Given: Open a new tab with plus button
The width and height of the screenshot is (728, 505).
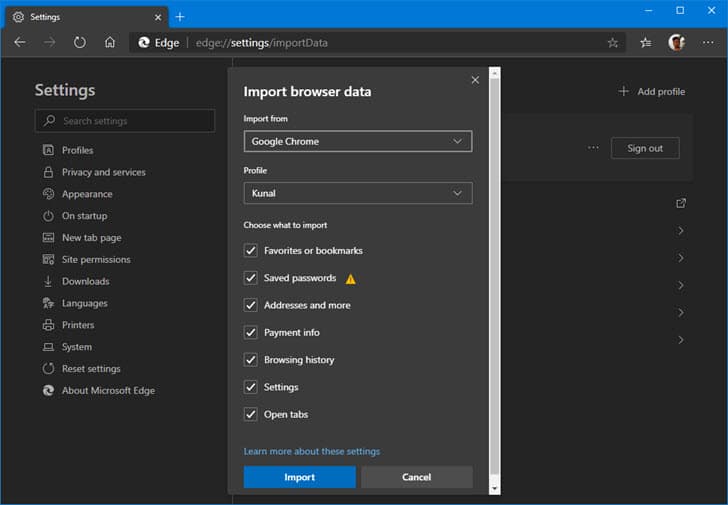Looking at the screenshot, I should pos(180,17).
